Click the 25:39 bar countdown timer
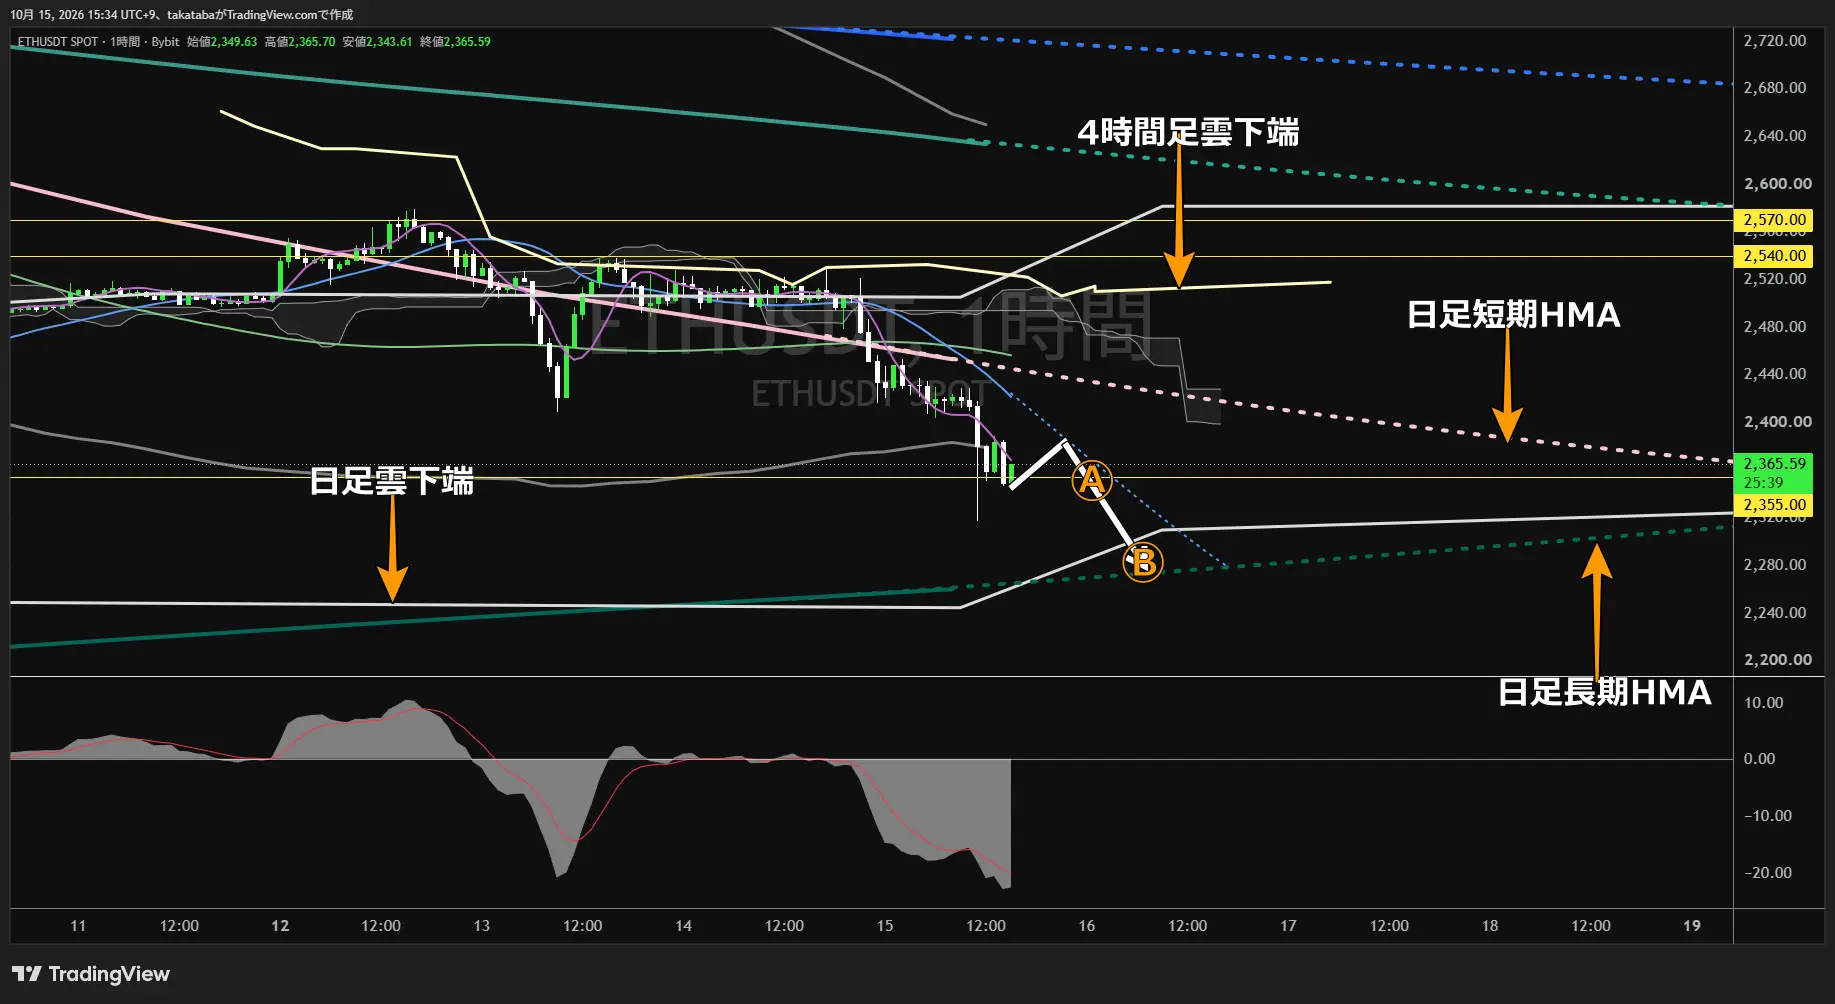 click(x=1763, y=483)
